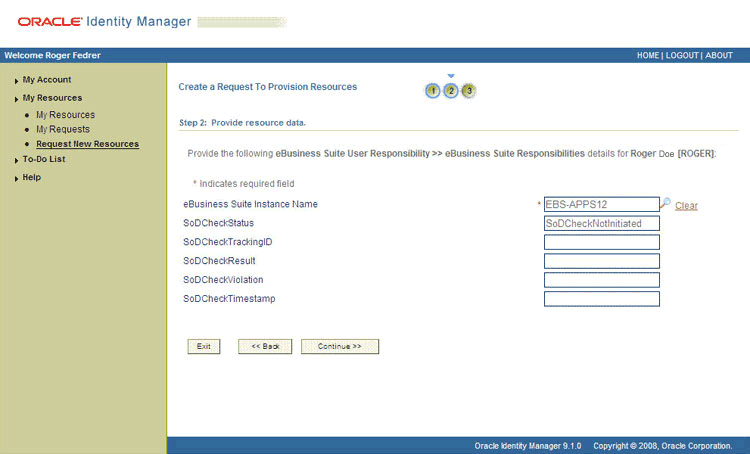Open Request New Resources link
Image resolution: width=750 pixels, height=454 pixels.
point(88,144)
